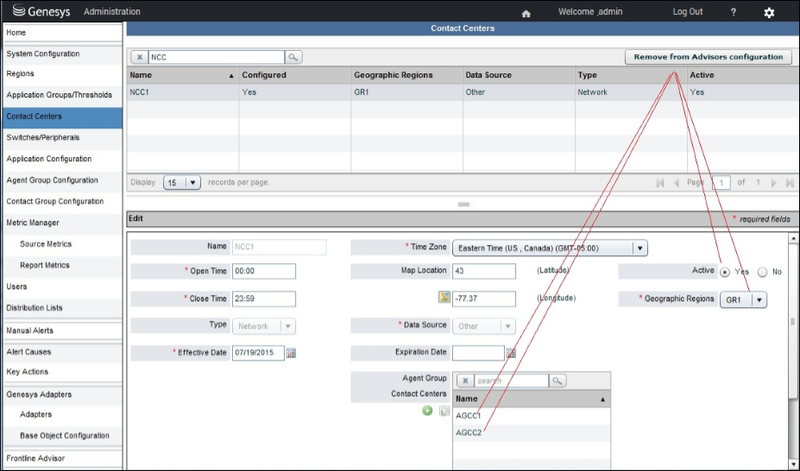The width and height of the screenshot is (800, 471).
Task: Change records per page dropdown
Action: tap(182, 183)
